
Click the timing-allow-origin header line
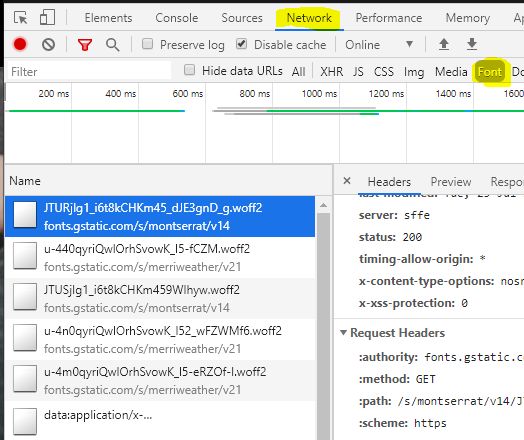pyautogui.click(x=422, y=259)
